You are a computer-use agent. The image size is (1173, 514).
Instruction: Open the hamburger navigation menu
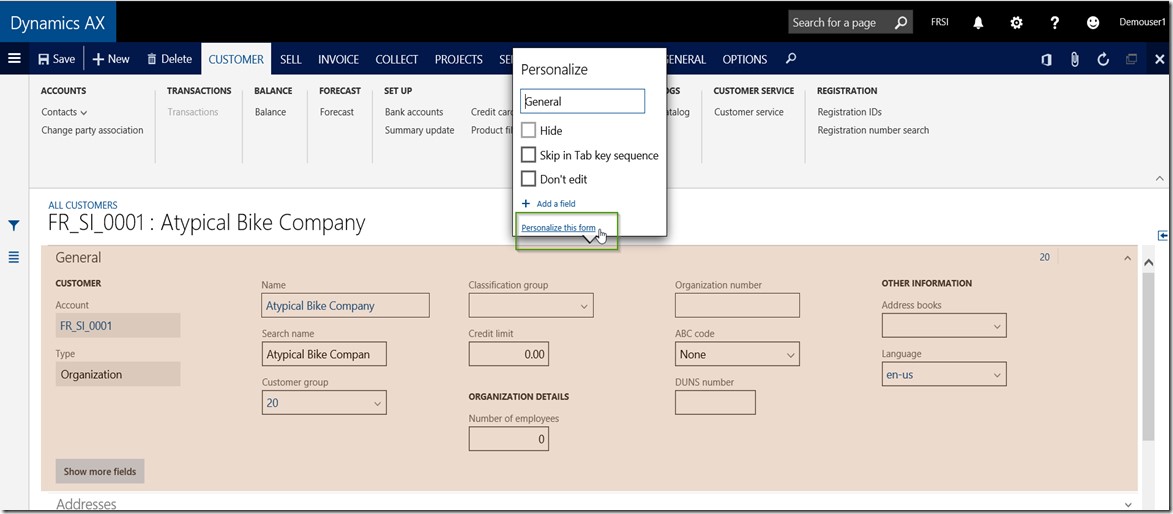pos(15,59)
